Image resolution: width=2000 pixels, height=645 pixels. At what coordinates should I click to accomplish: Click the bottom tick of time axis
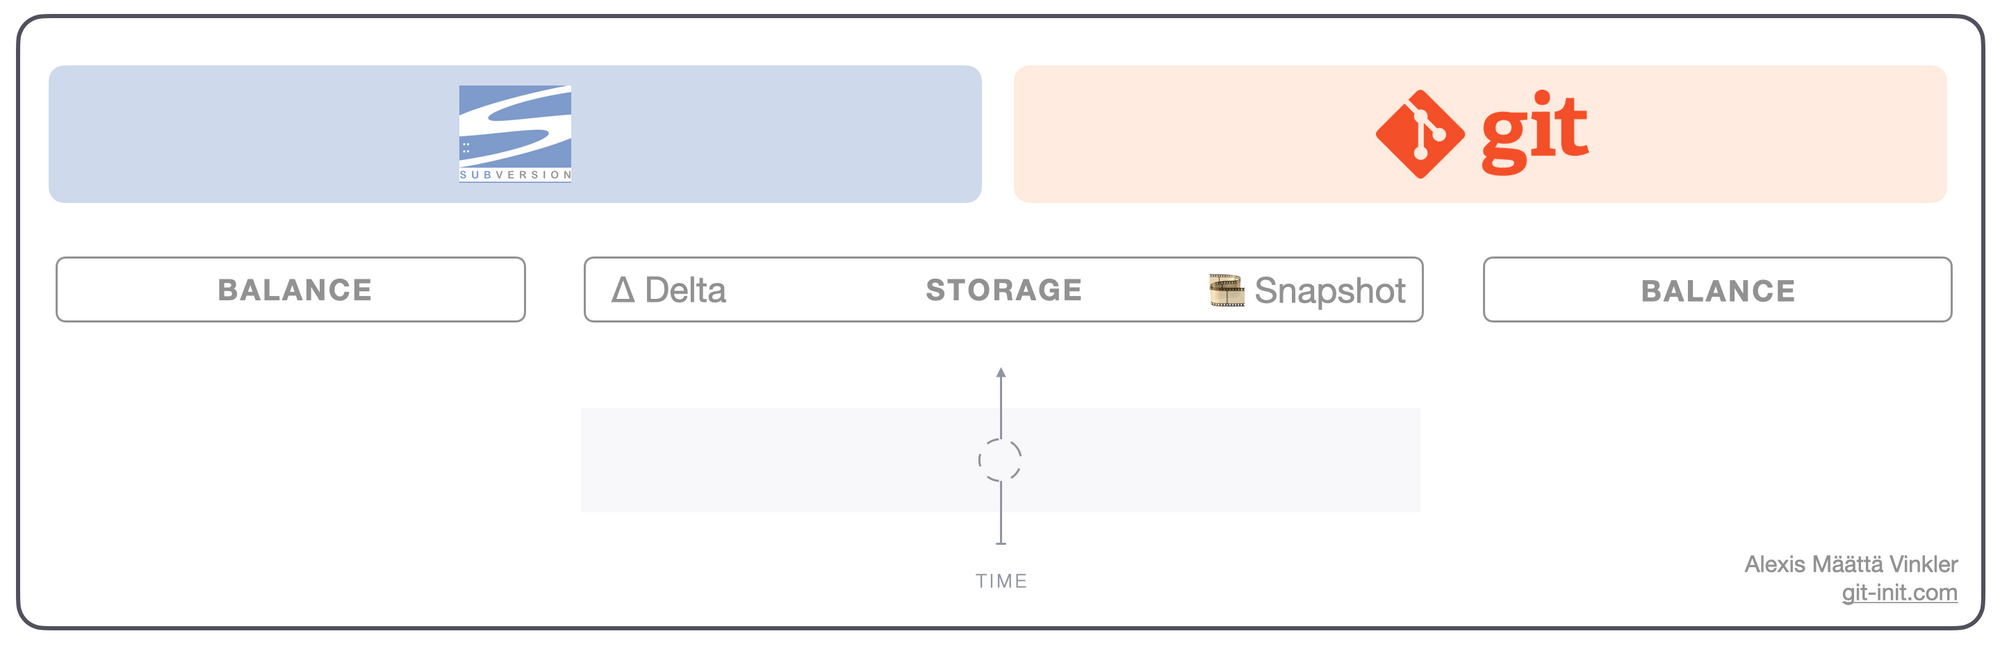point(1001,543)
